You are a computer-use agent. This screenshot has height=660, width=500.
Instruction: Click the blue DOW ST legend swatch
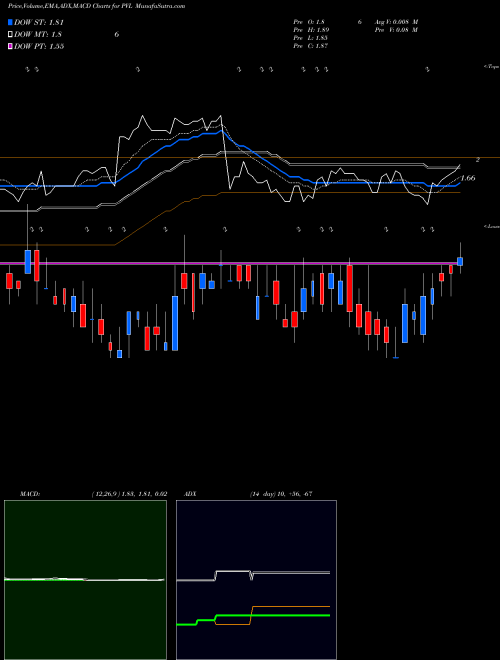11,22
